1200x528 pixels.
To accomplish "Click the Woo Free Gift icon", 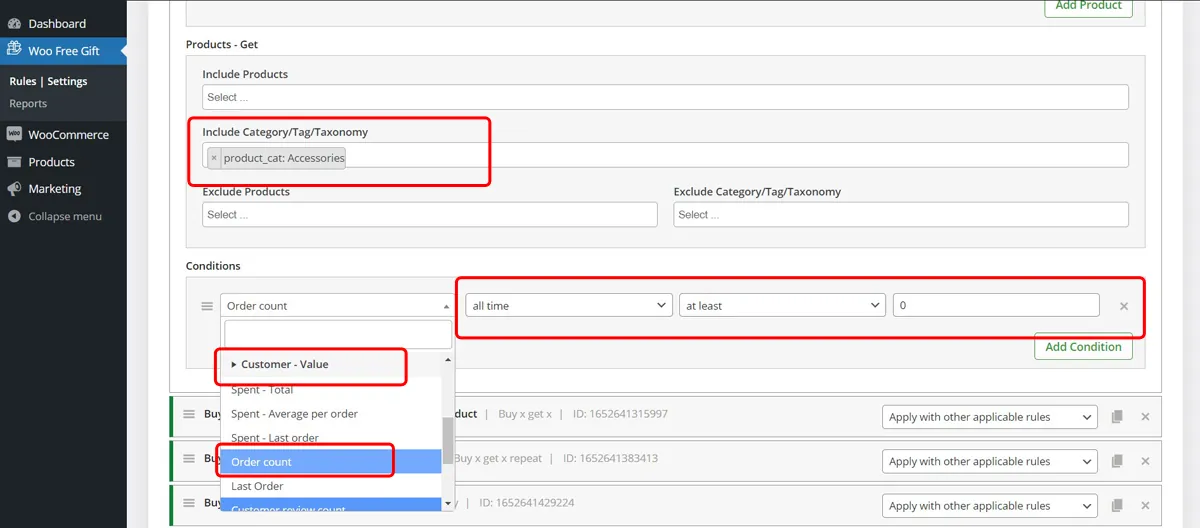I will (14, 50).
